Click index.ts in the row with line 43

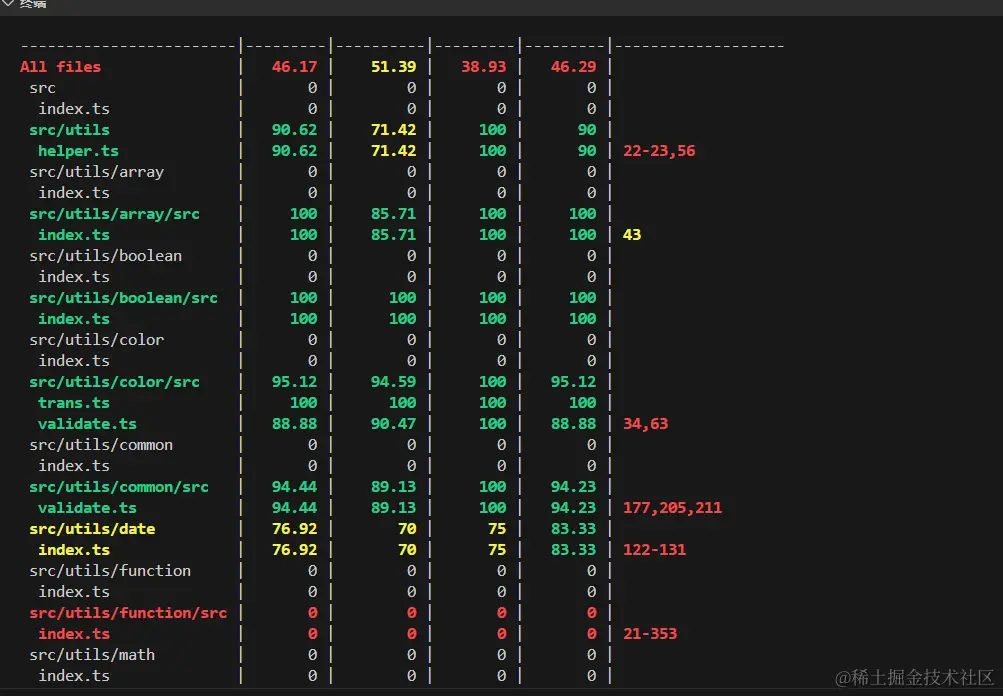click(x=74, y=235)
